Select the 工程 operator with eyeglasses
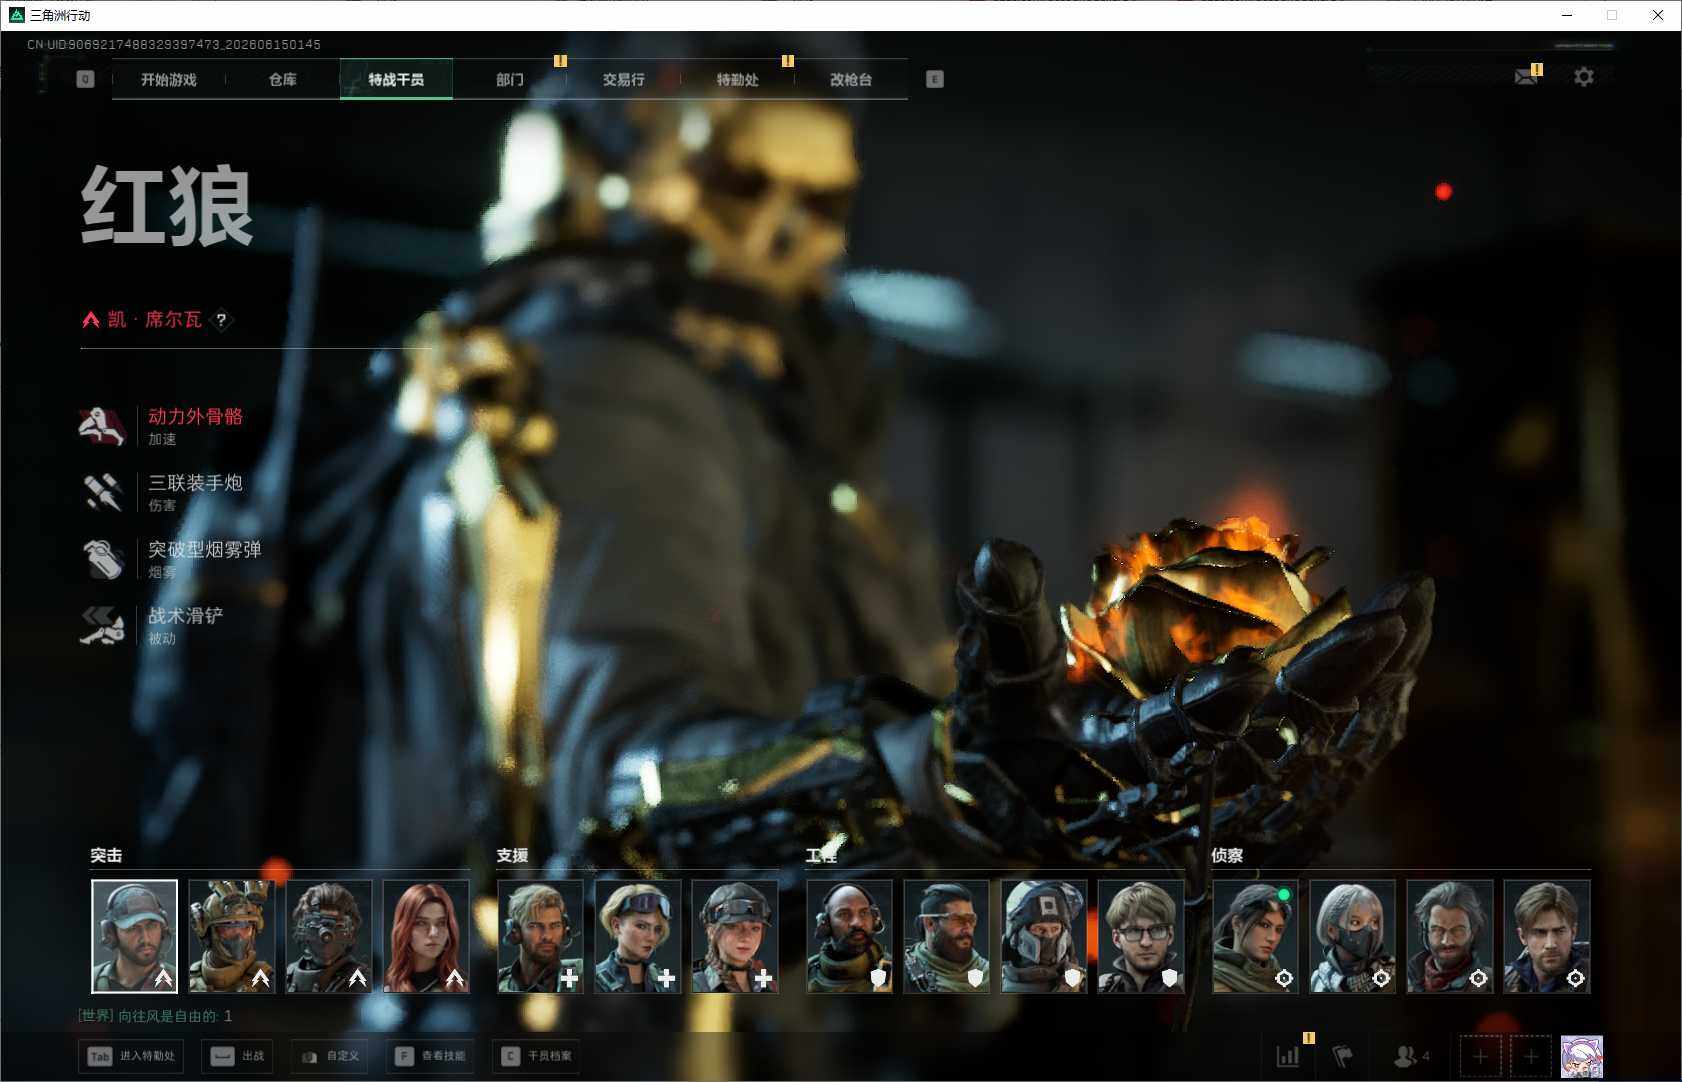The height and width of the screenshot is (1082, 1682). (x=1141, y=936)
